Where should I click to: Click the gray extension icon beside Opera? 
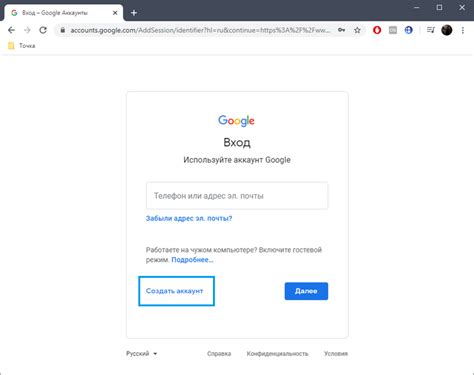point(393,30)
